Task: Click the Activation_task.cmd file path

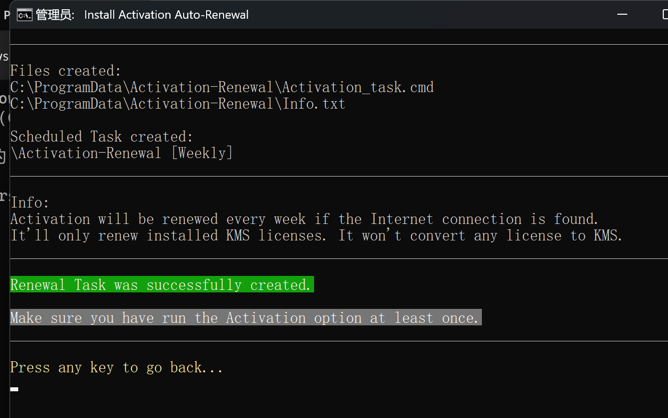Action: coord(221,87)
